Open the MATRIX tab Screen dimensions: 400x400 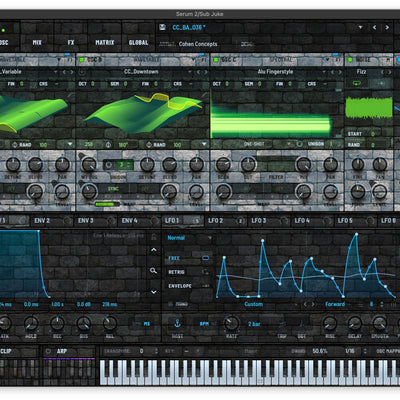(105, 42)
